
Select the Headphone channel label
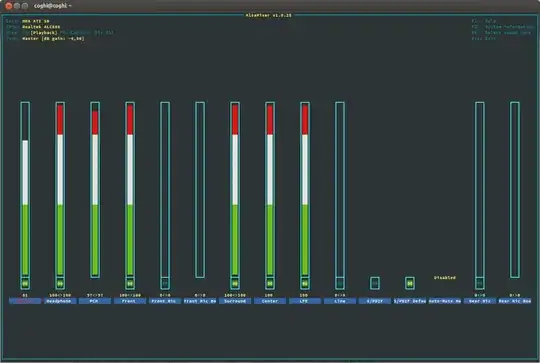(60, 301)
